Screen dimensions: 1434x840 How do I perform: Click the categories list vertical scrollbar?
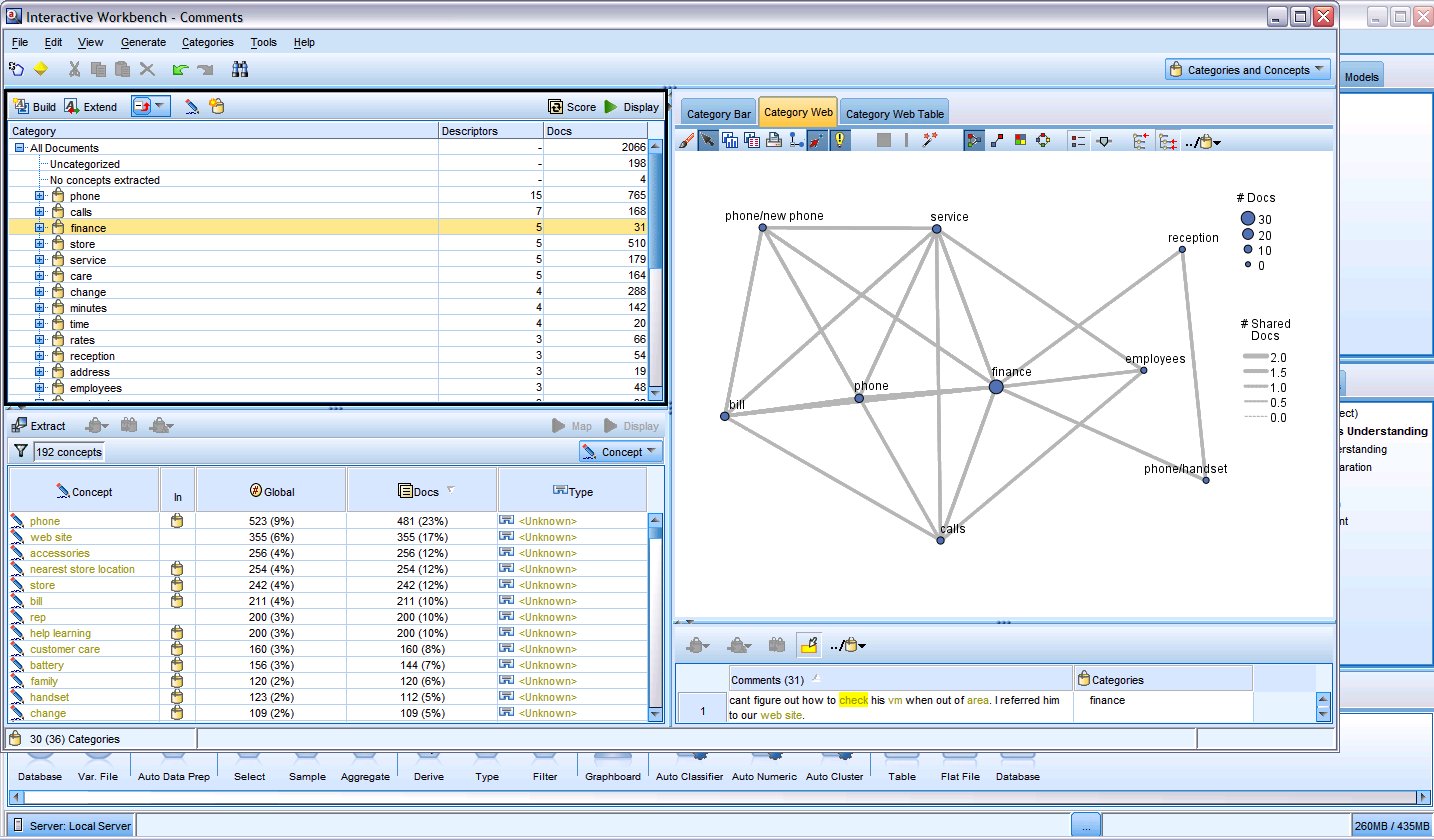656,268
